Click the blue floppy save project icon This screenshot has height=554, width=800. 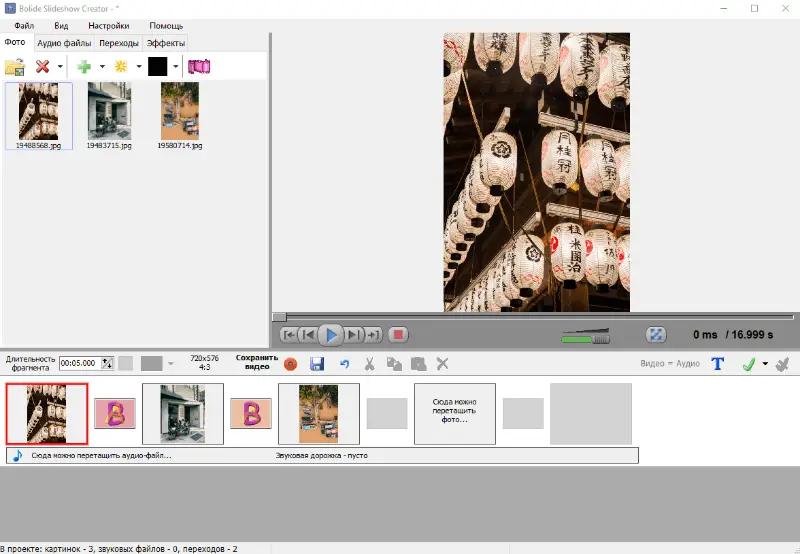point(317,364)
